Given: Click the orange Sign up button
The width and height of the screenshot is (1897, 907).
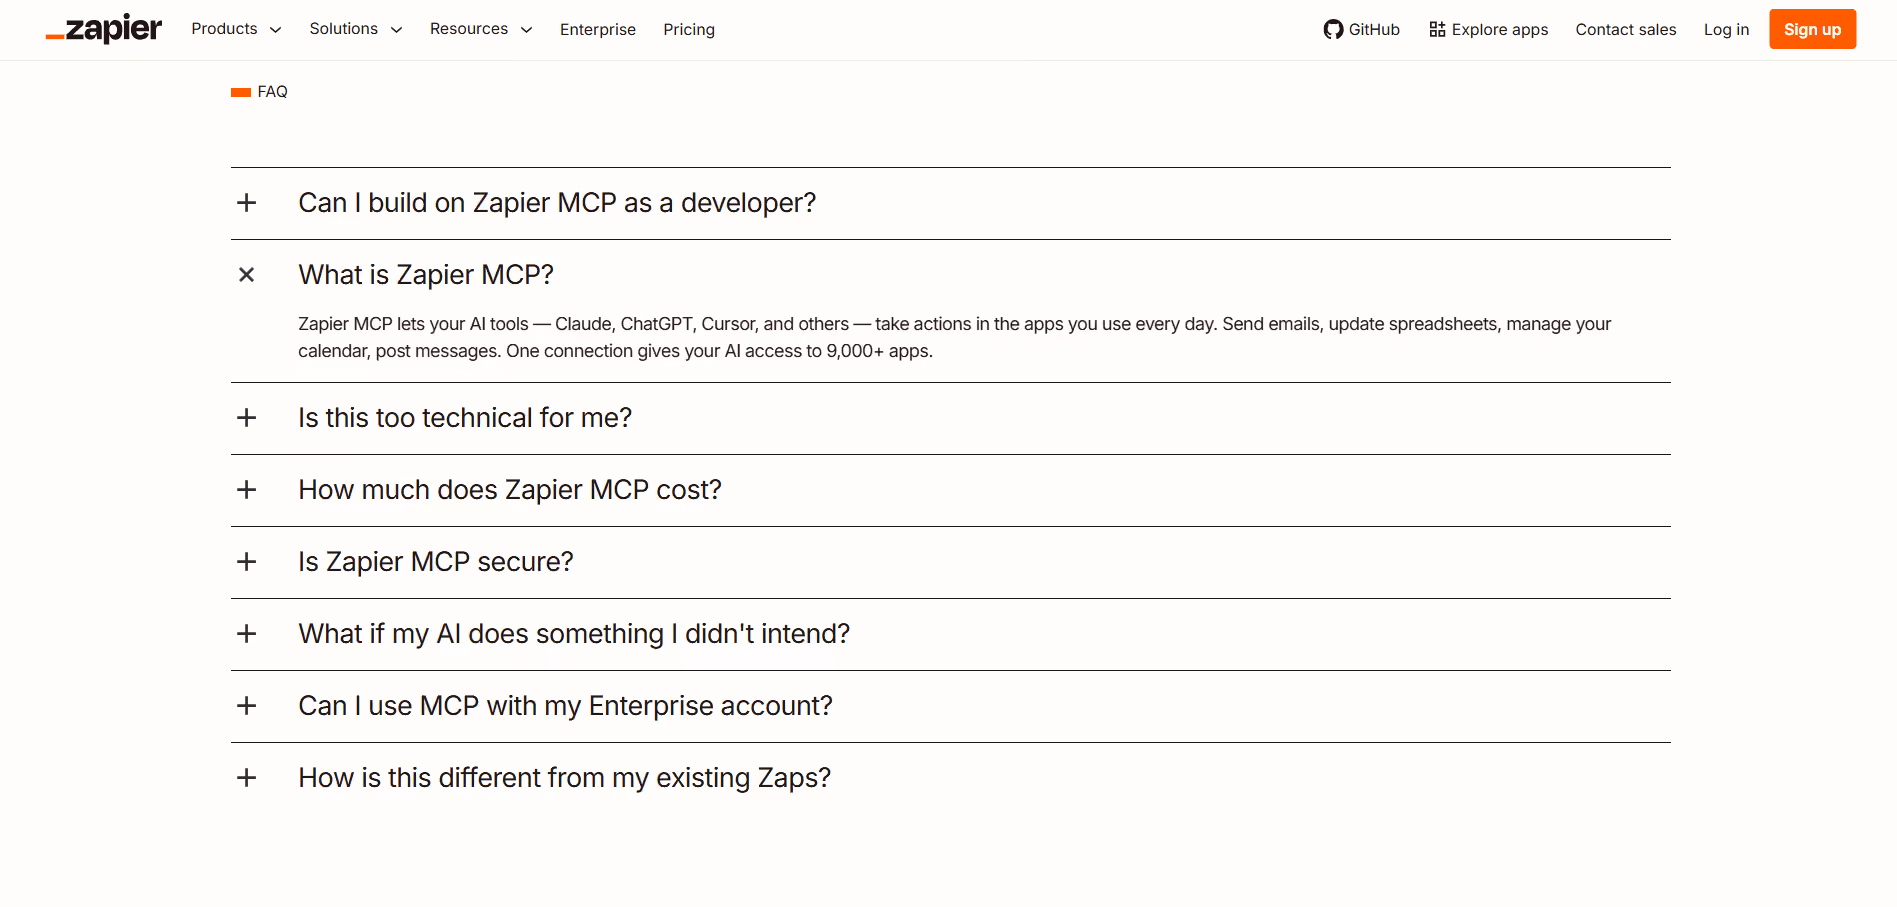Looking at the screenshot, I should (x=1812, y=29).
